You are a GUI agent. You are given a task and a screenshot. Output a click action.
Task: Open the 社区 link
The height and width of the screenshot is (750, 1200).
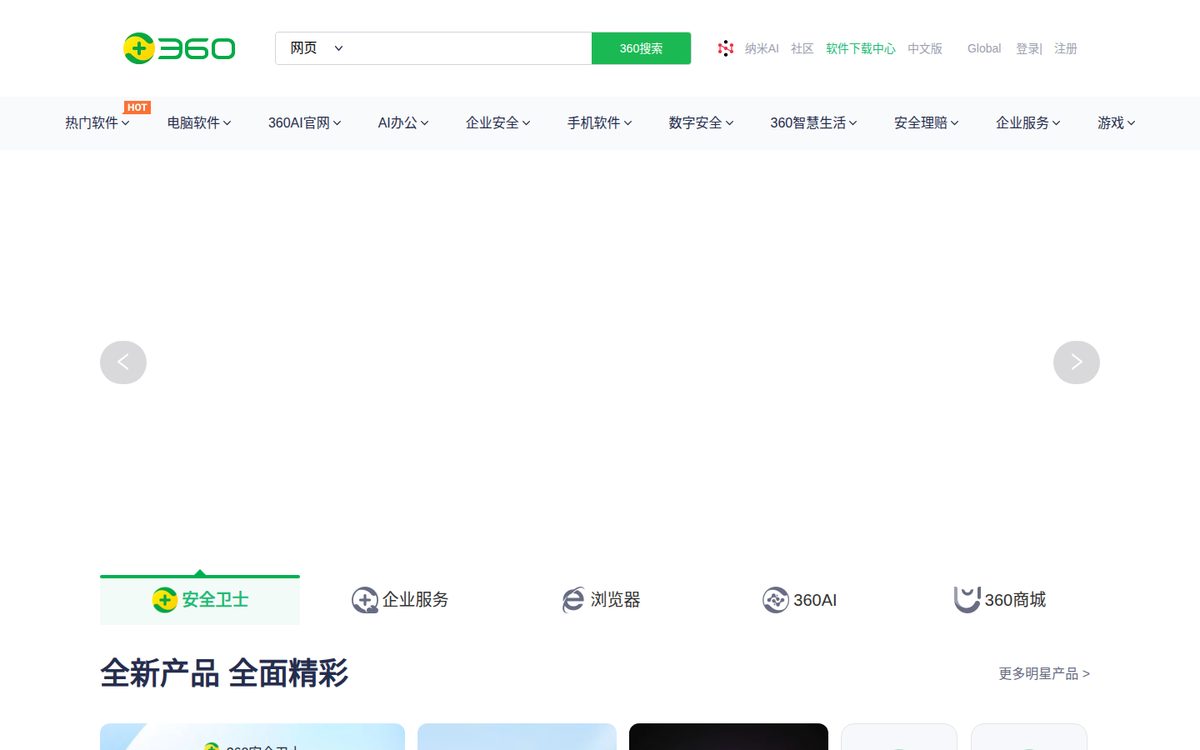click(x=802, y=48)
